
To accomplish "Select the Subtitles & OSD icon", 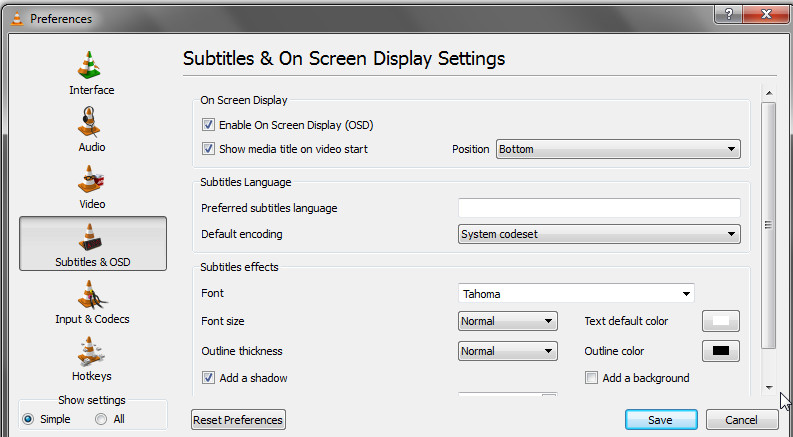I will click(92, 238).
